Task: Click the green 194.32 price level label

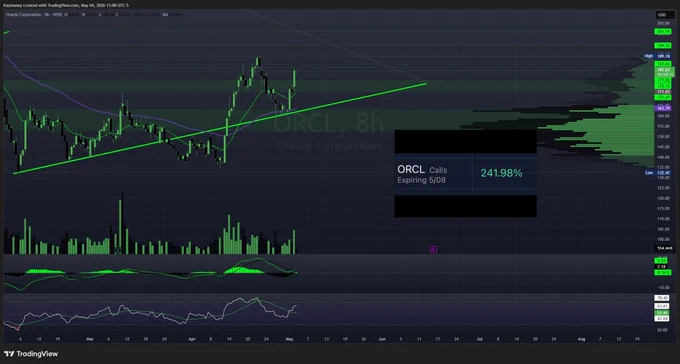Action: [x=663, y=45]
